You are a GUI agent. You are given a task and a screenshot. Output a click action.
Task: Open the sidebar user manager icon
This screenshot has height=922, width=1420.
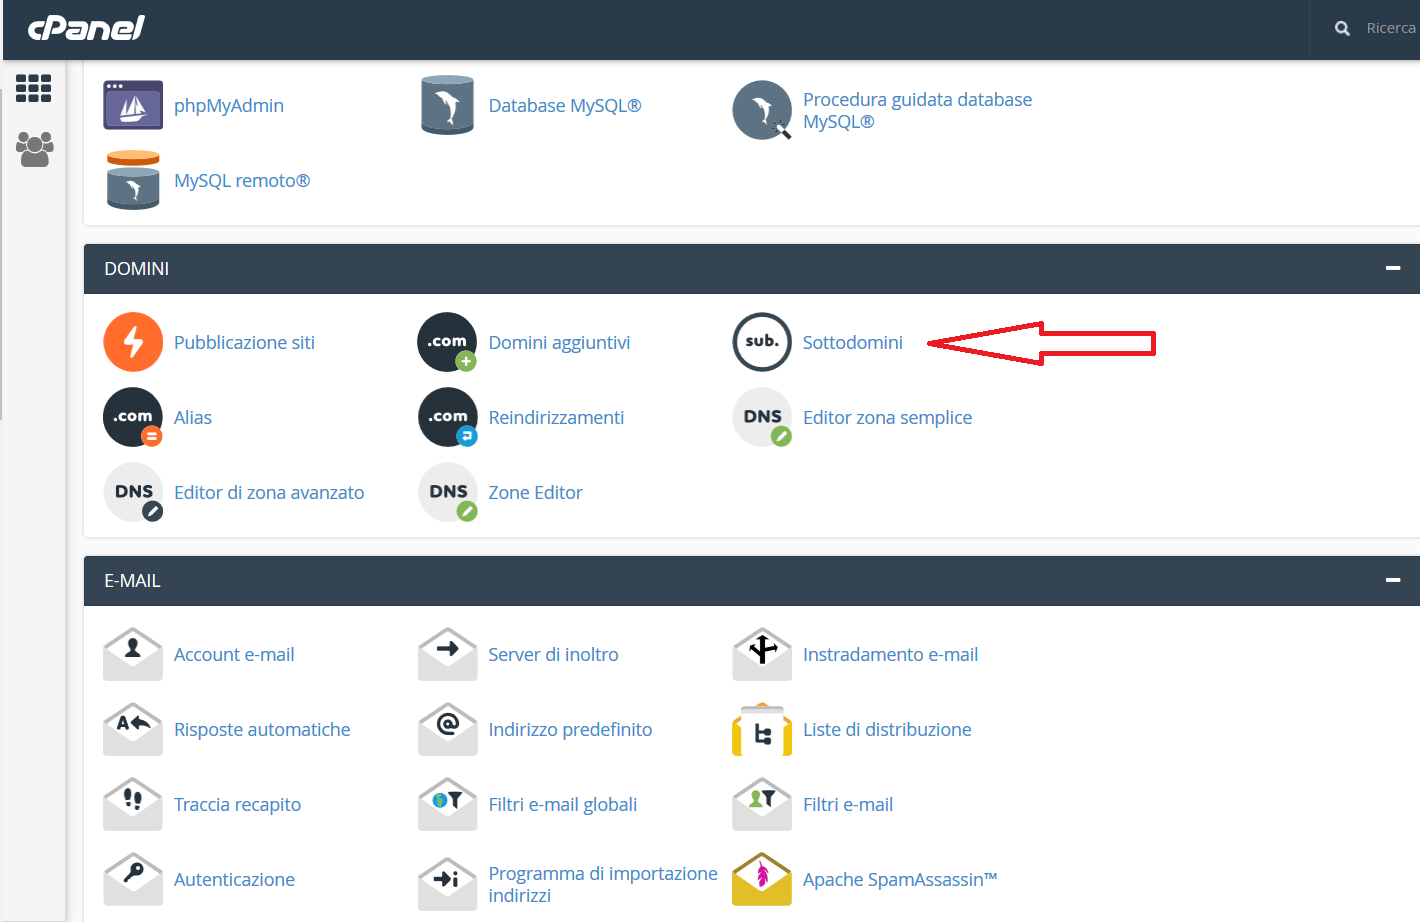tap(34, 149)
